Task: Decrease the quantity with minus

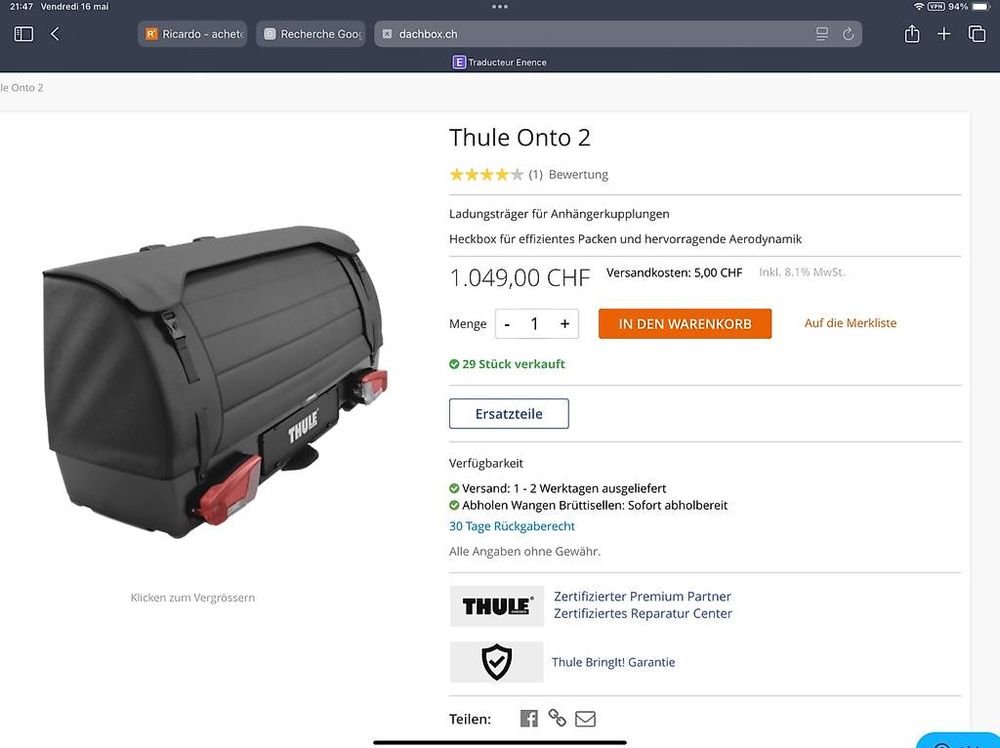Action: tap(507, 324)
